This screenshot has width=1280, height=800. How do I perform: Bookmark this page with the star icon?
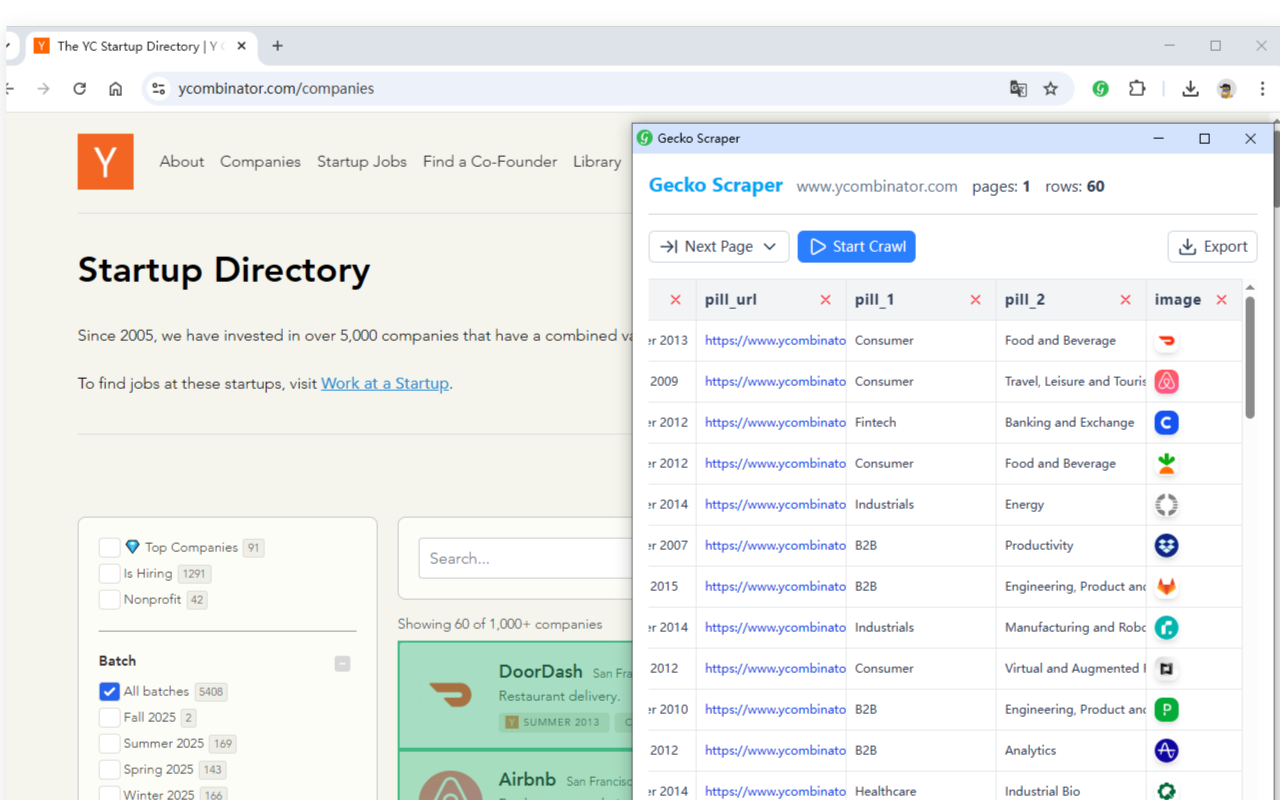pos(1050,88)
